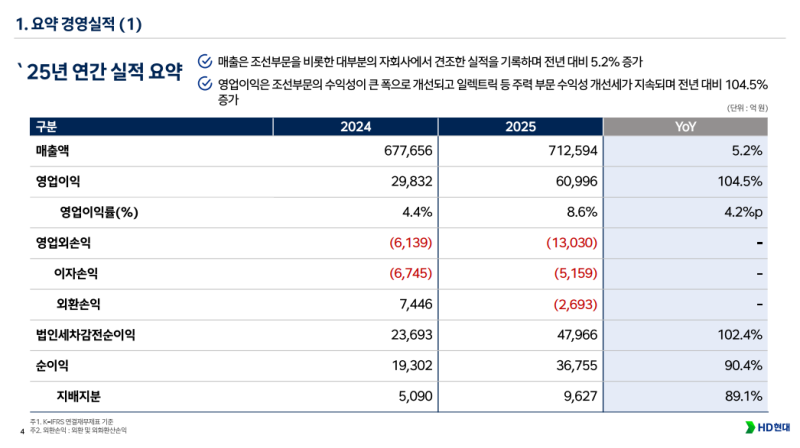The image size is (800, 448).
Task: Click the checkmark icon beside the 매출 bullet
Action: click(x=205, y=60)
